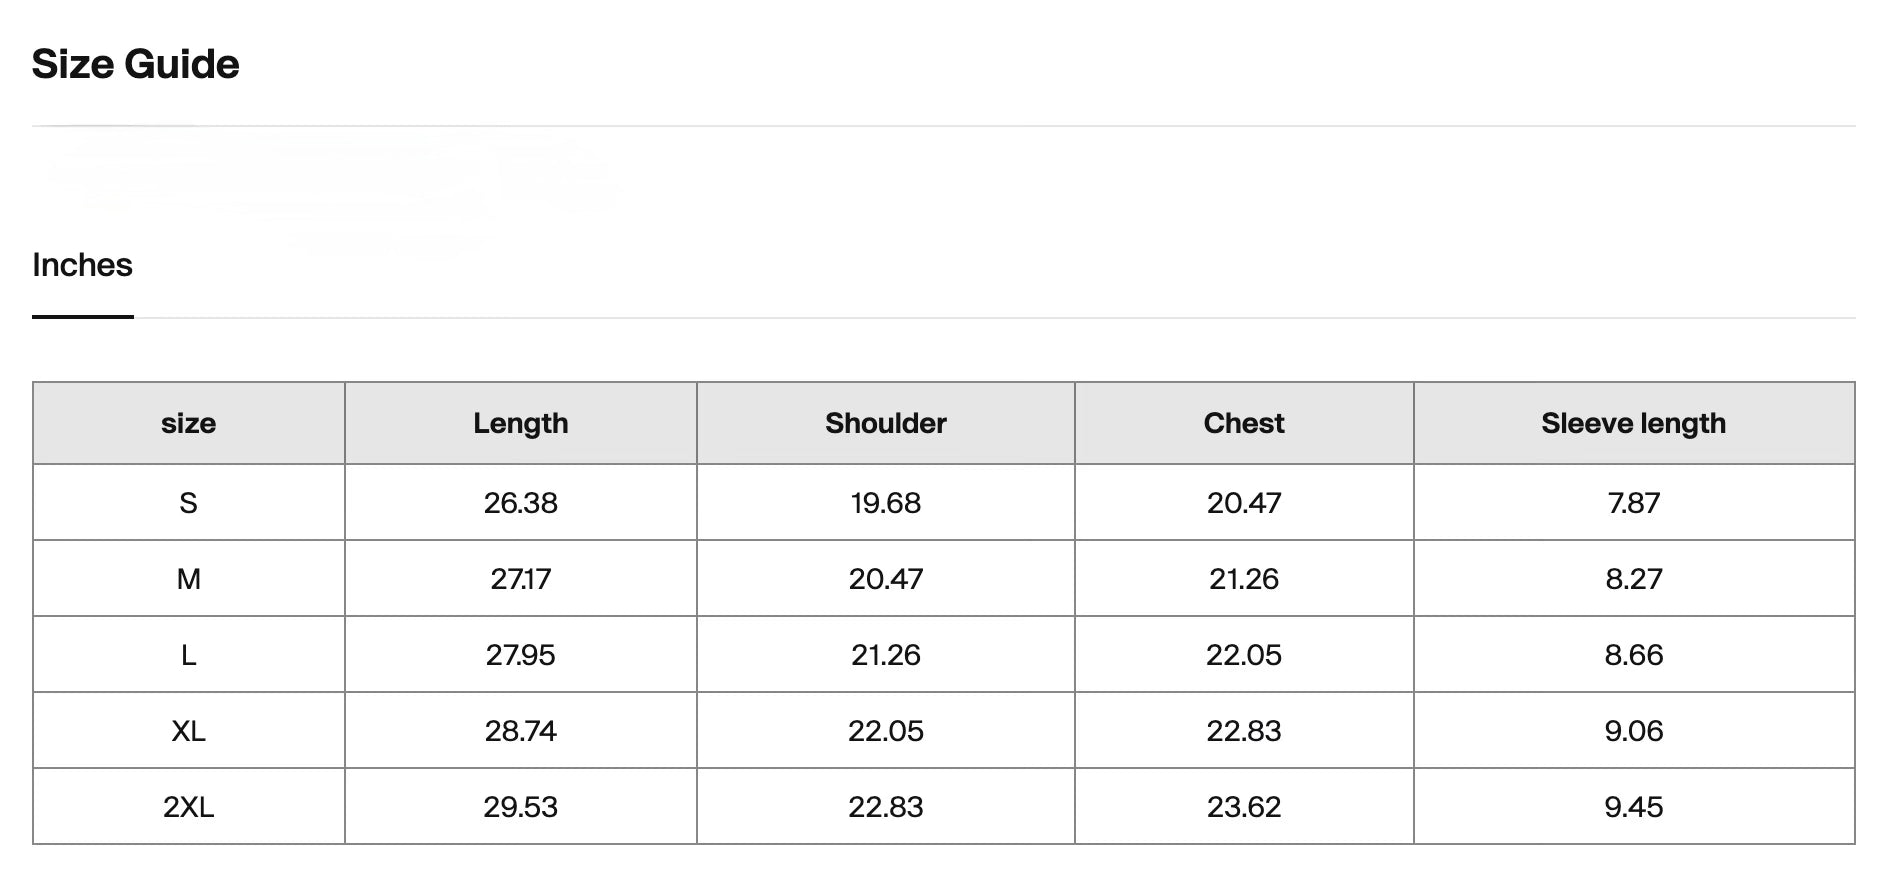1884x876 pixels.
Task: Click the 23.62 chest cell
Action: coord(1244,806)
